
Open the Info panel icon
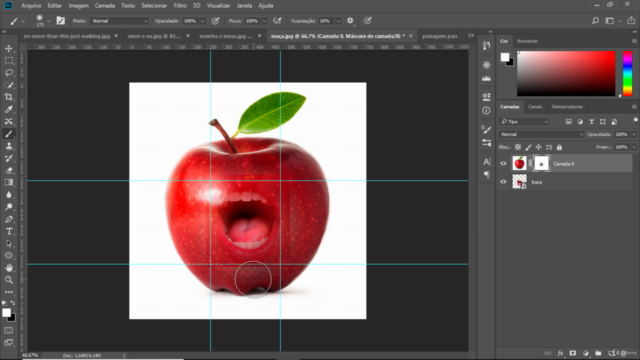[x=486, y=111]
